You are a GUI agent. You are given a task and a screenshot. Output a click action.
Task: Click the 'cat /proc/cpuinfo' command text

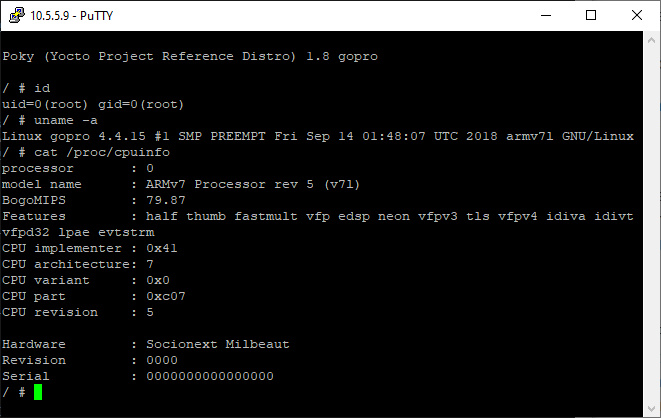pos(102,152)
